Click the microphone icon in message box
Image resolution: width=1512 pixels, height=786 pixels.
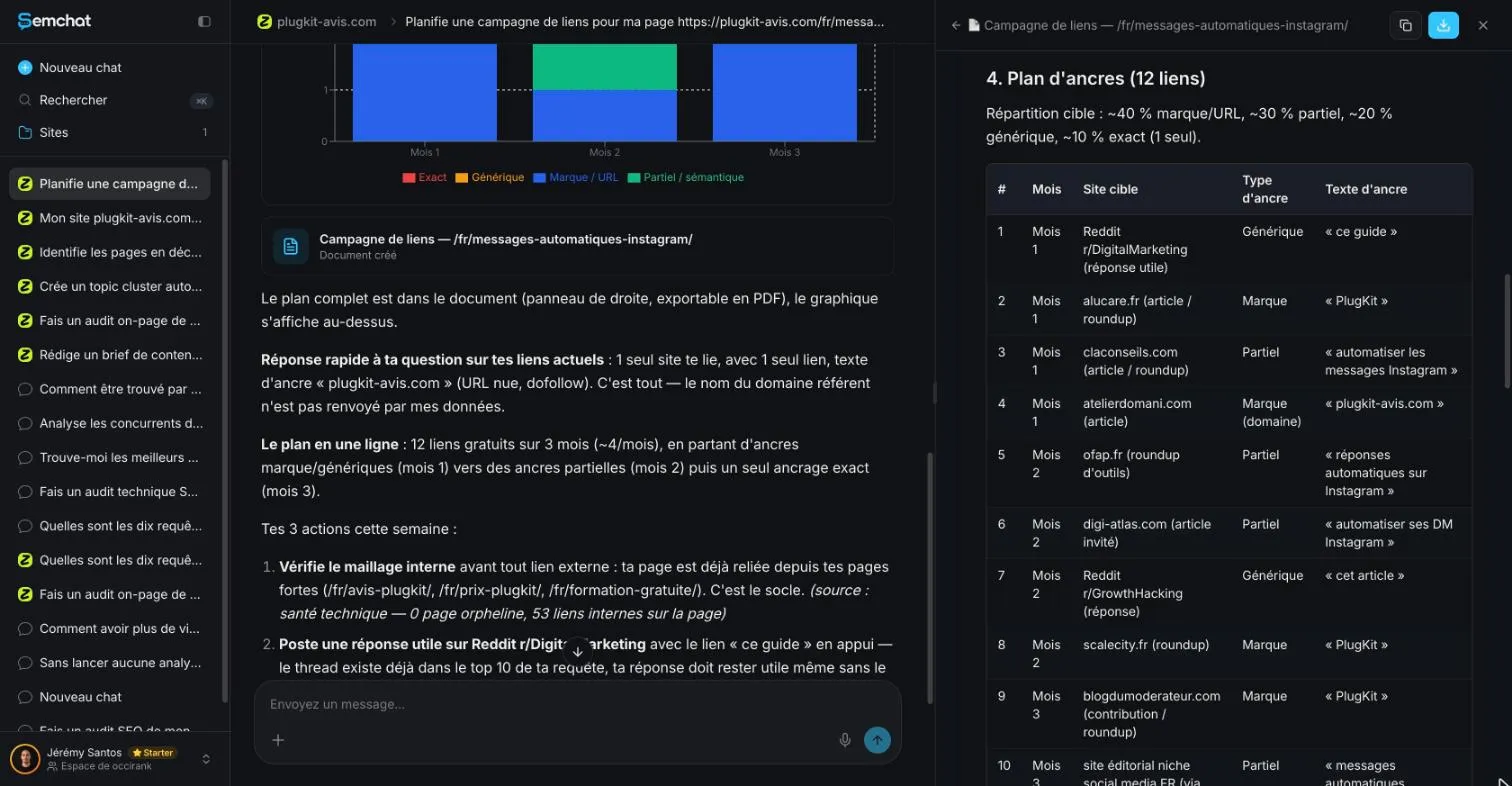[x=845, y=740]
